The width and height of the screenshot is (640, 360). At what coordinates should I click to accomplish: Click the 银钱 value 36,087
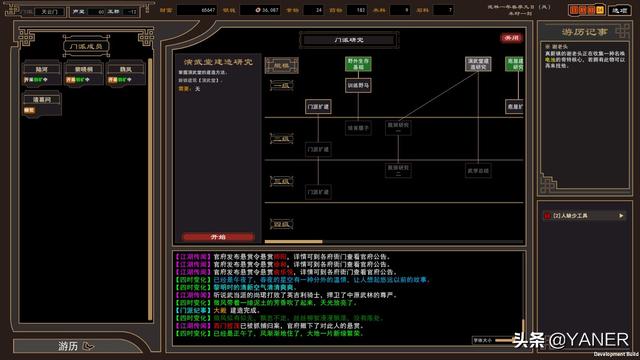click(x=260, y=10)
